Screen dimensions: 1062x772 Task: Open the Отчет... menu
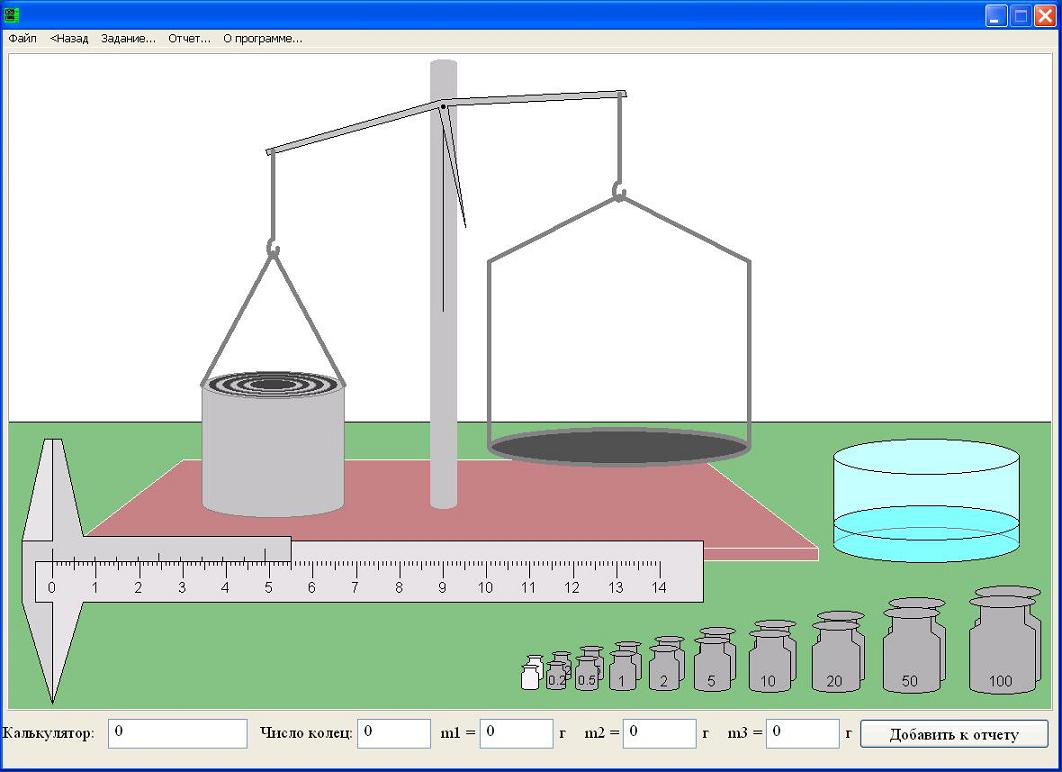[x=189, y=39]
